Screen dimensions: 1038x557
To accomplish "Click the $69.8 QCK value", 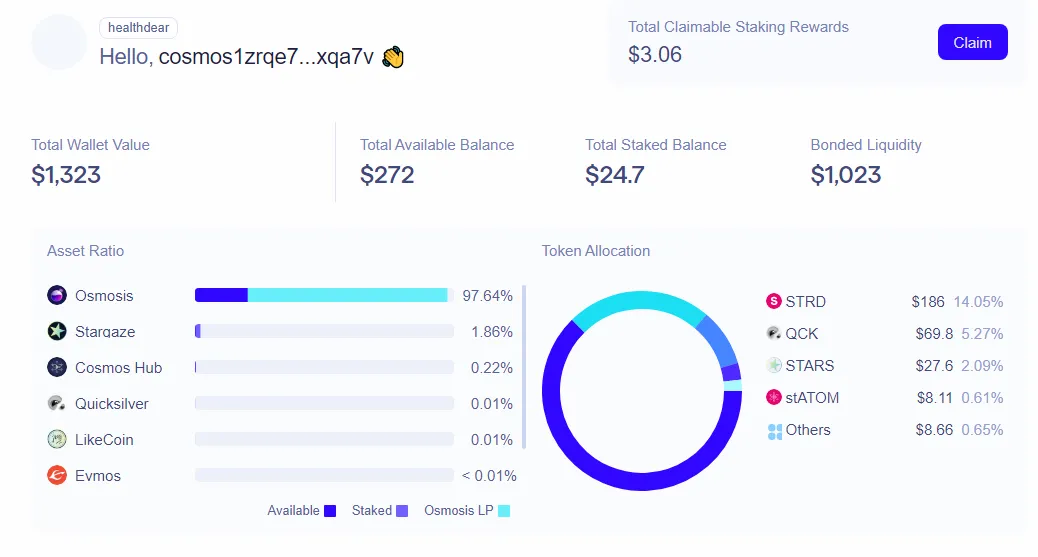I will pos(934,334).
